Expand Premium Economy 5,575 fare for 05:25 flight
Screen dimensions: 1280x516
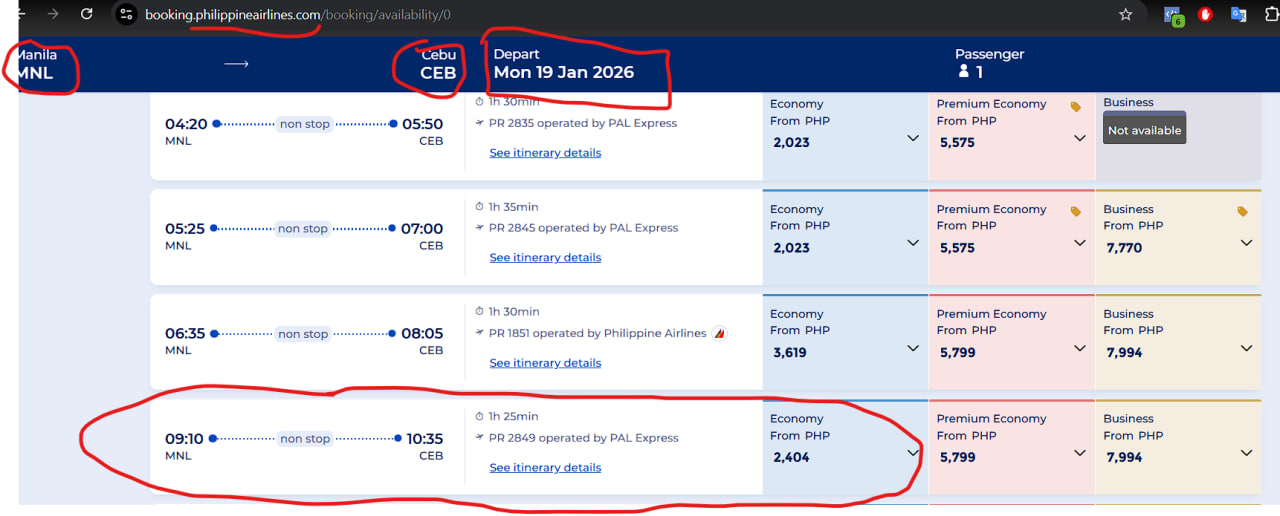pyautogui.click(x=1079, y=243)
